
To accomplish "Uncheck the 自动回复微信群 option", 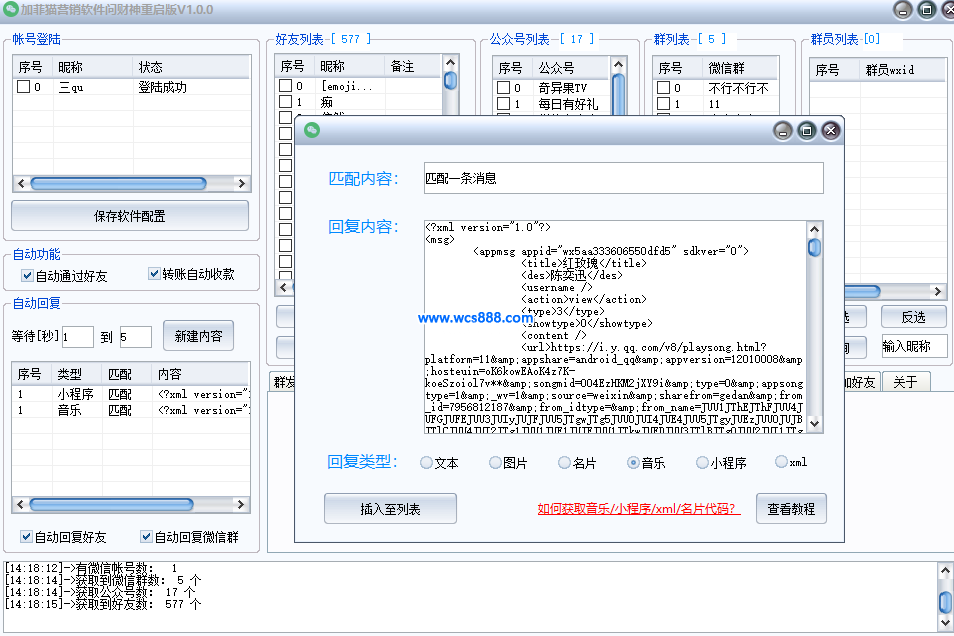I will click(x=147, y=537).
